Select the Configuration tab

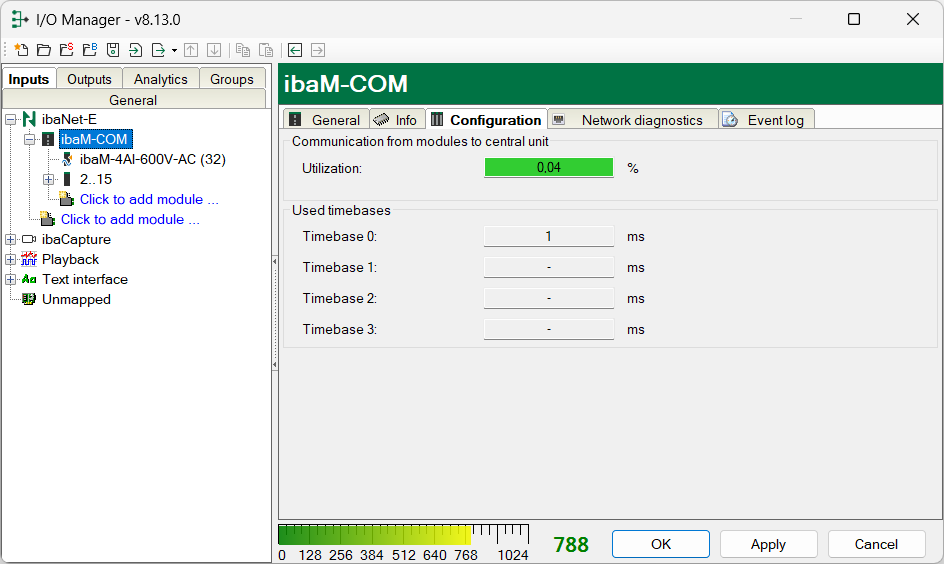click(486, 120)
